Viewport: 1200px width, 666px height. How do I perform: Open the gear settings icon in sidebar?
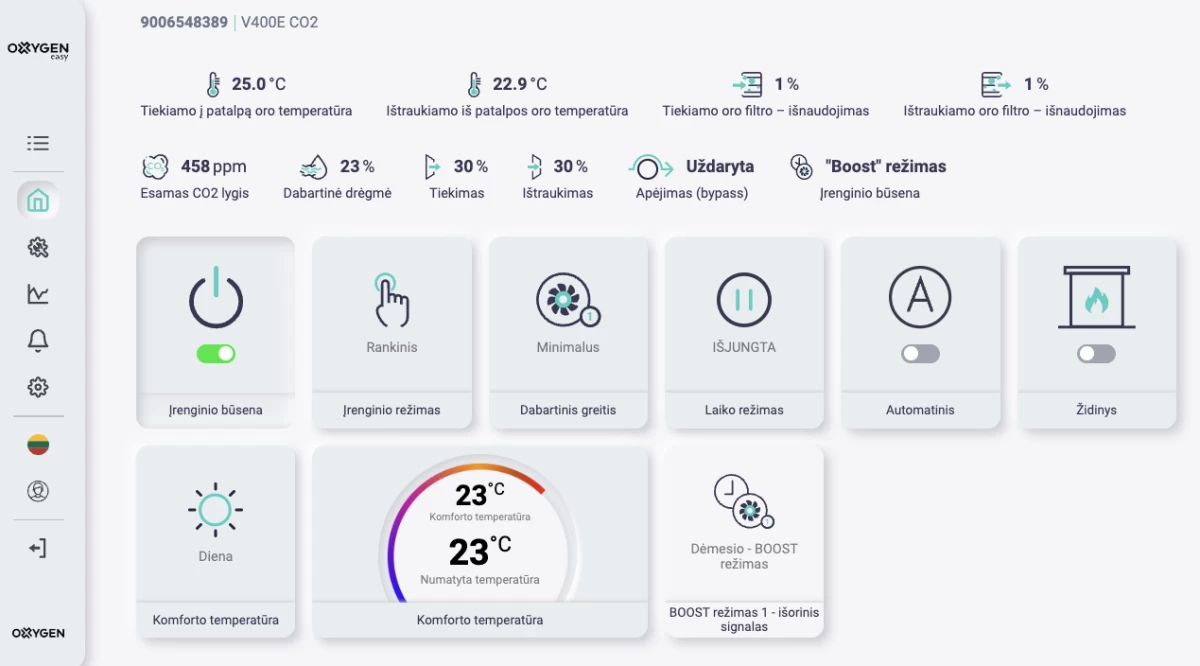38,387
